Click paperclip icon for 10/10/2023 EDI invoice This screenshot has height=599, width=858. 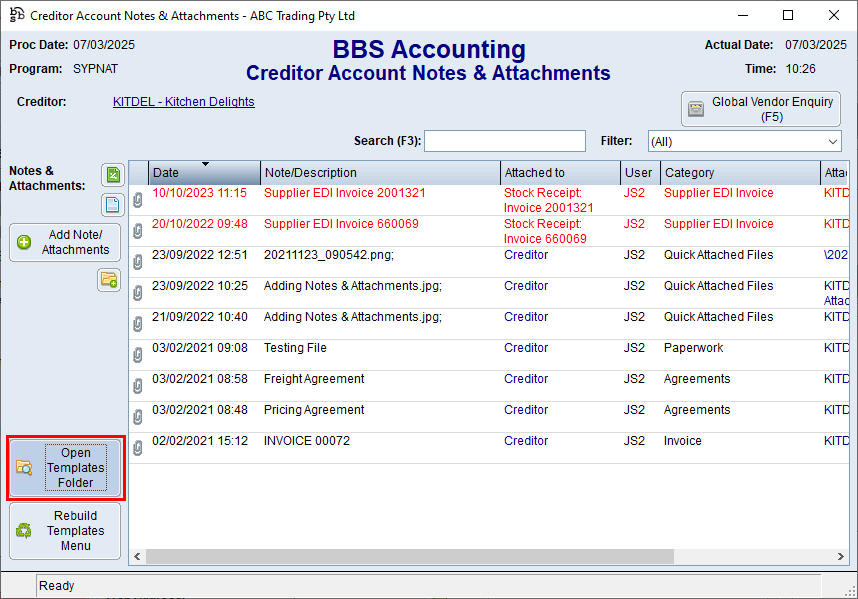138,200
